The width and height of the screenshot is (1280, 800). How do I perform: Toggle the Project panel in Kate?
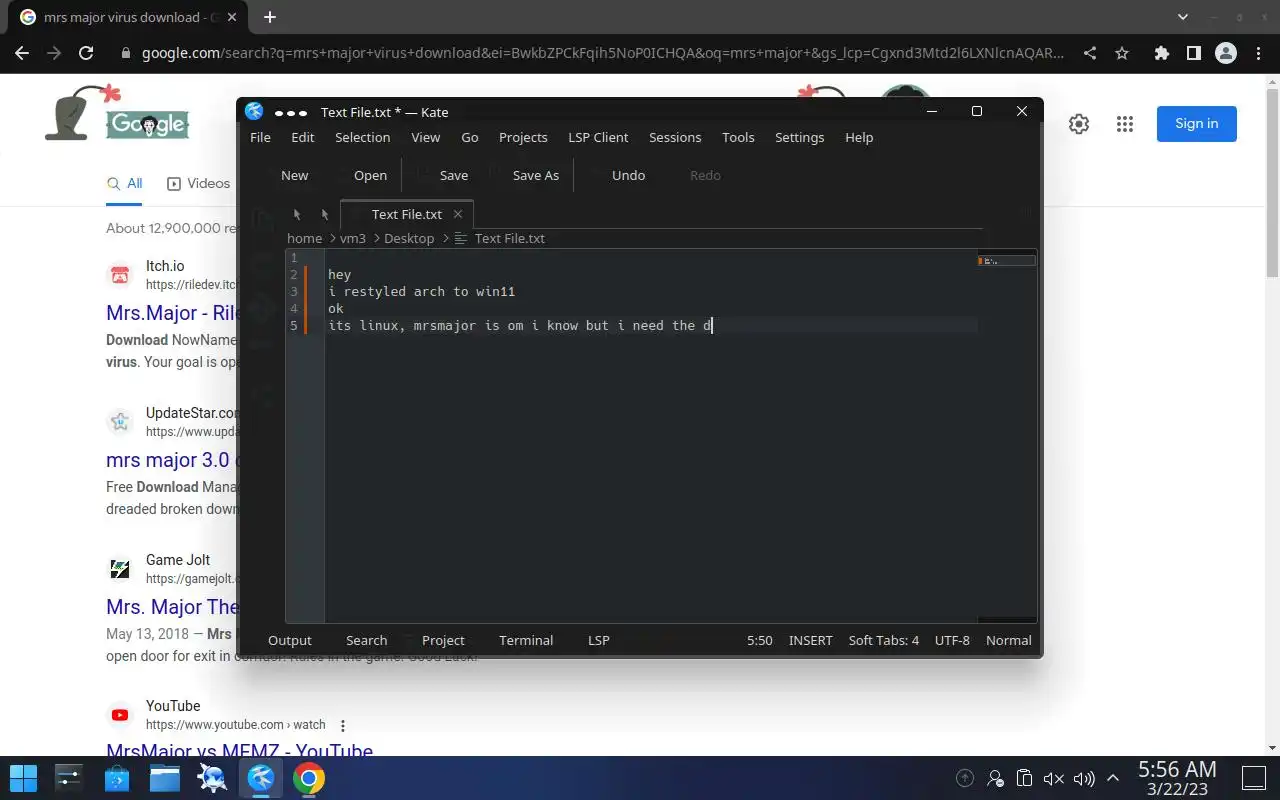[x=443, y=640]
